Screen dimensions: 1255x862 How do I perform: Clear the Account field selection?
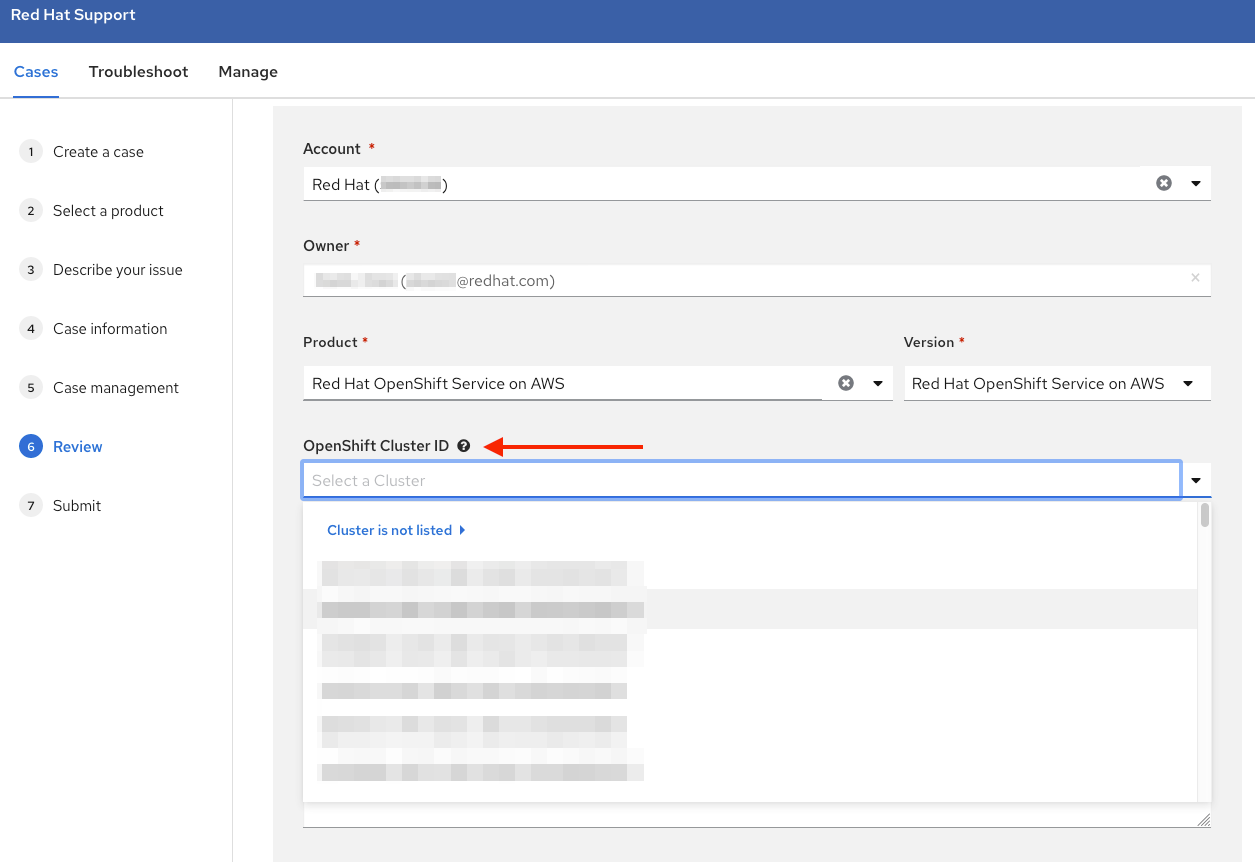pos(1163,184)
